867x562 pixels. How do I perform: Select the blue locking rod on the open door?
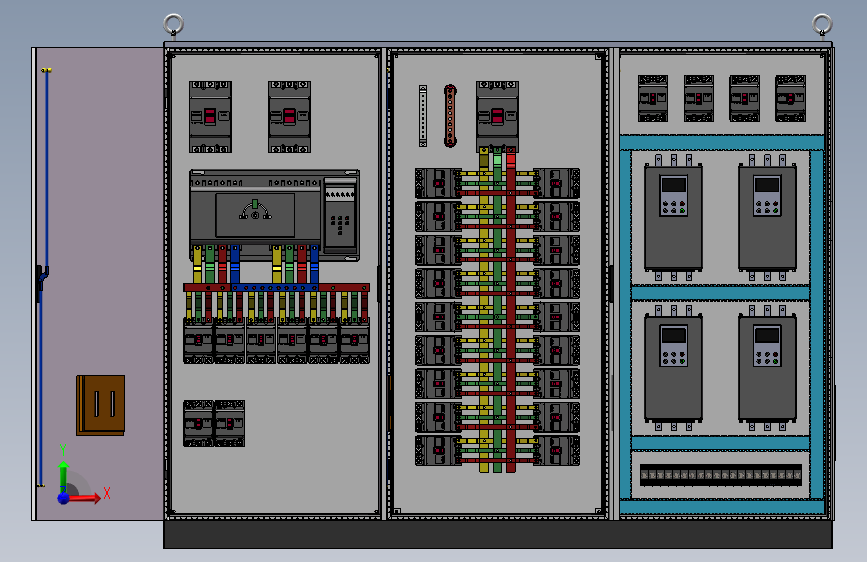point(44,277)
